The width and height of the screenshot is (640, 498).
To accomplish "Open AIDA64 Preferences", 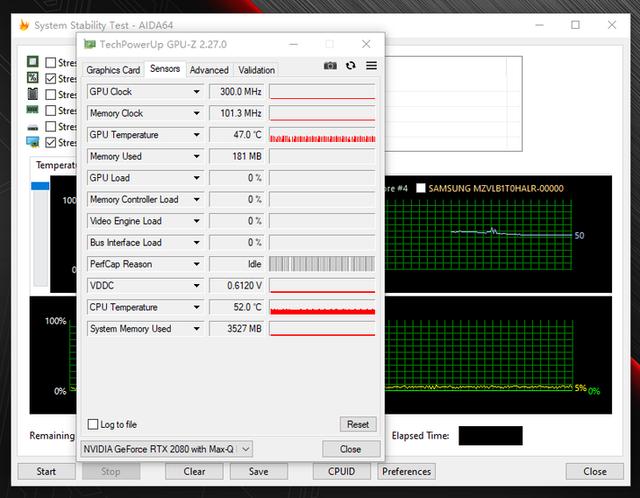I will tap(407, 471).
